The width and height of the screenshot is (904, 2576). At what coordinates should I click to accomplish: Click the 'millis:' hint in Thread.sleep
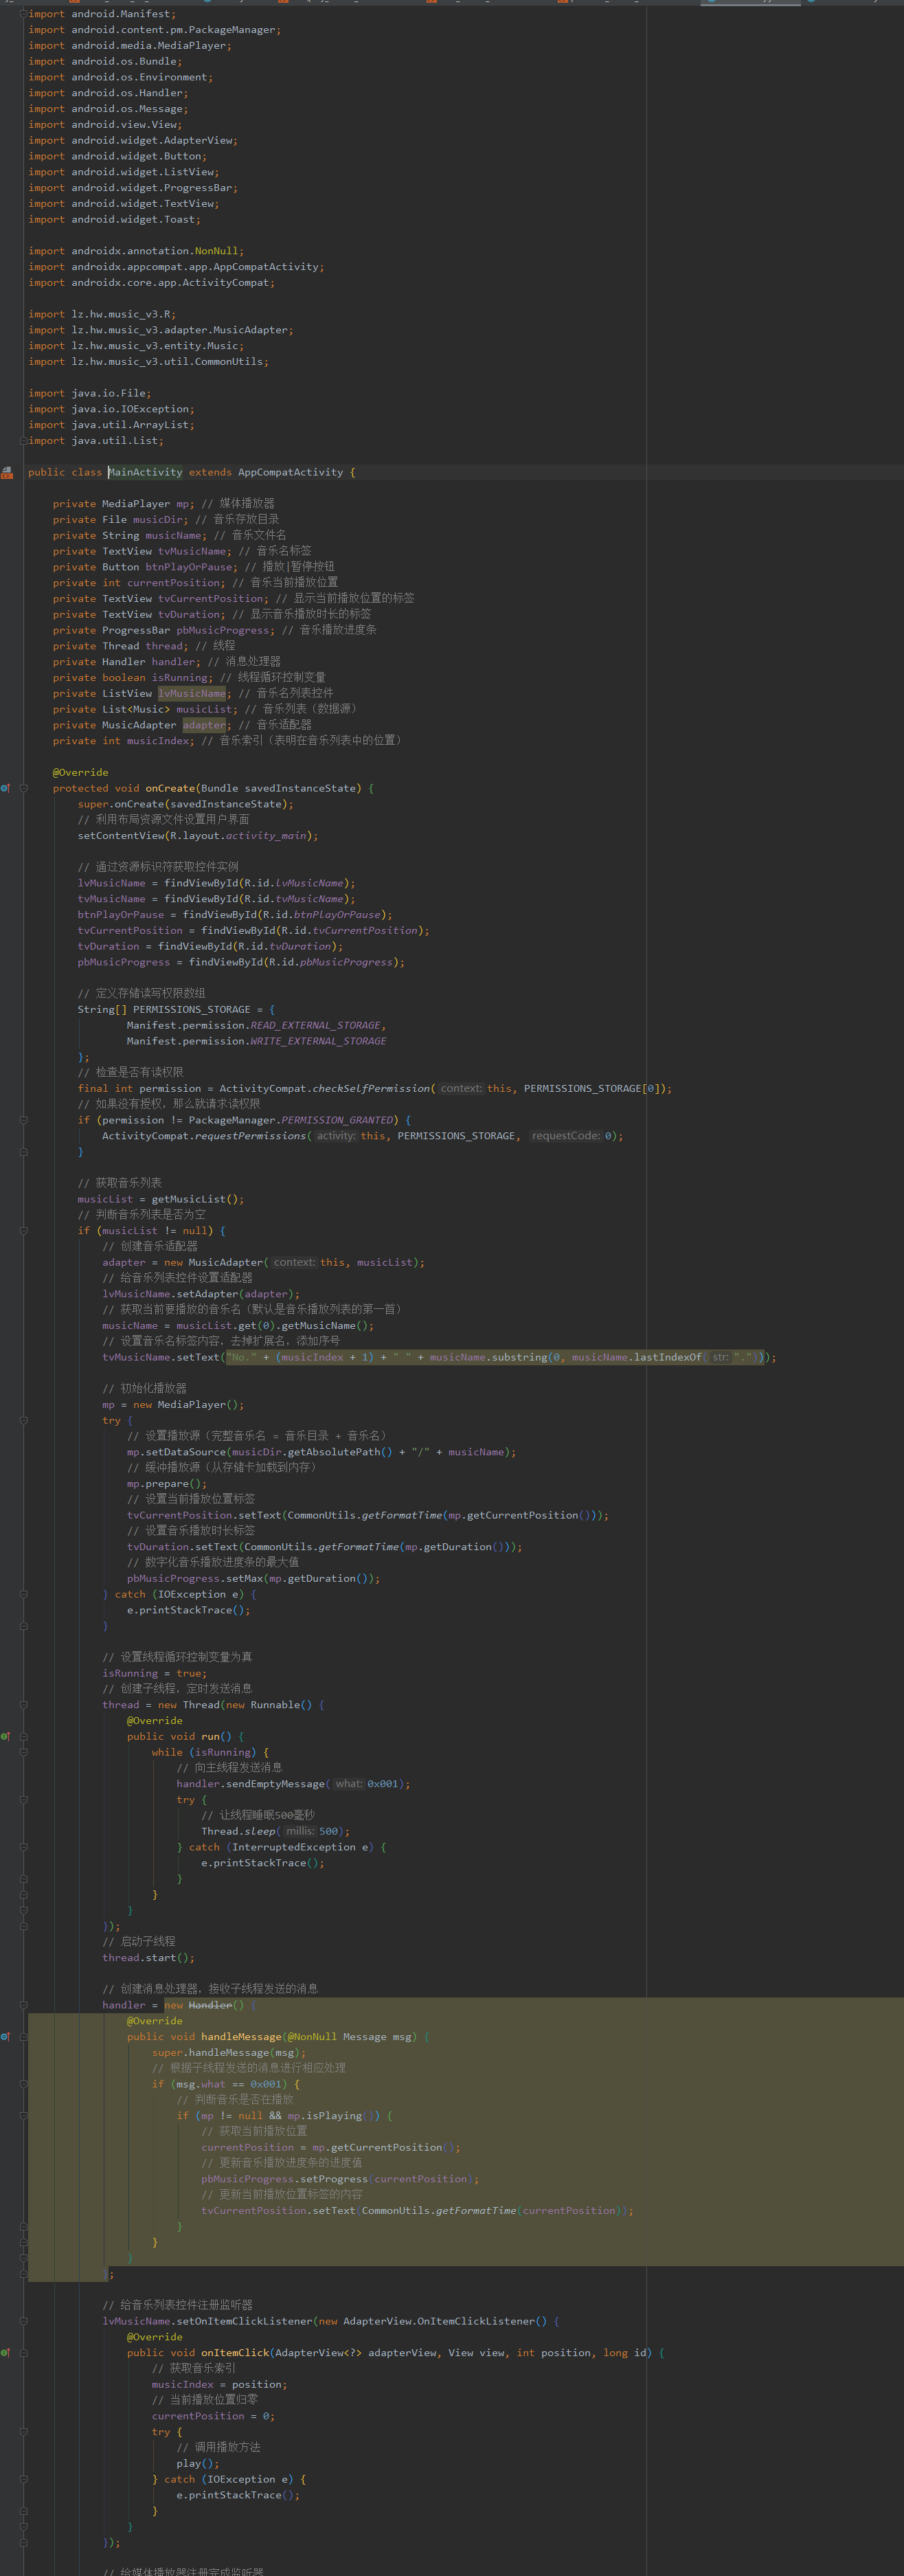click(300, 1831)
